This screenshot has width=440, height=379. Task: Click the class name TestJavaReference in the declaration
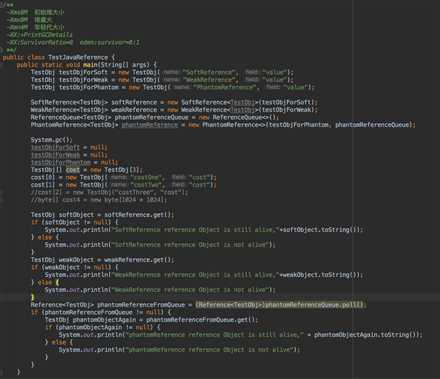point(78,57)
